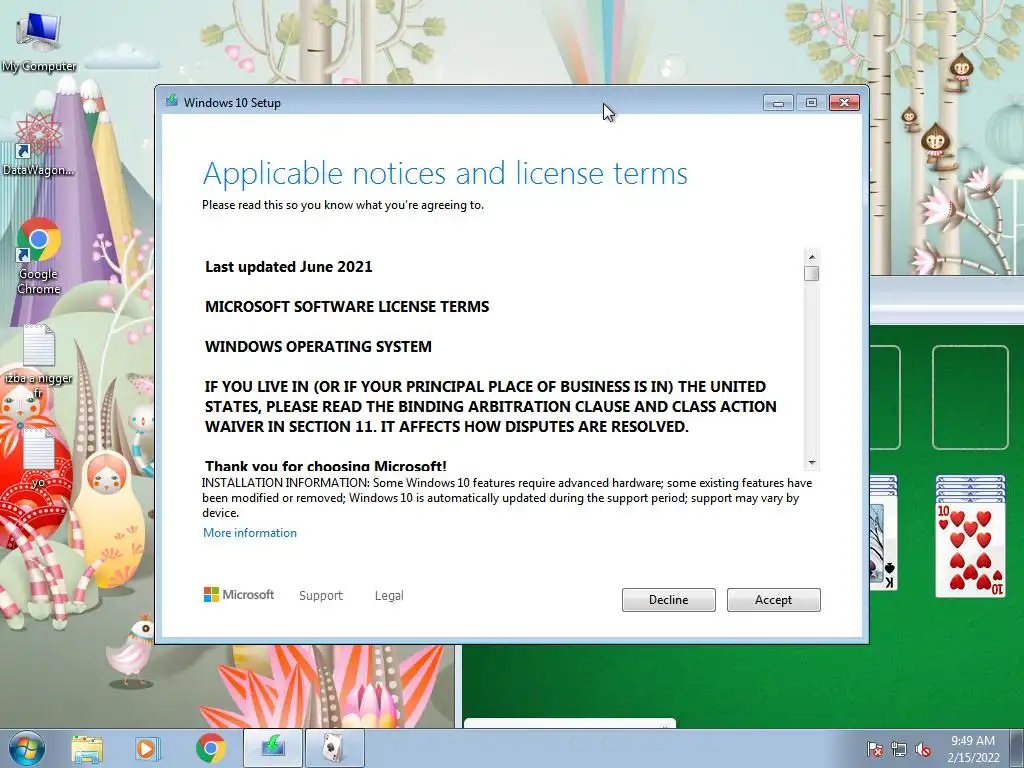Click "Thank you for choosing Microsoft!" line
This screenshot has width=1024, height=768.
coord(326,466)
